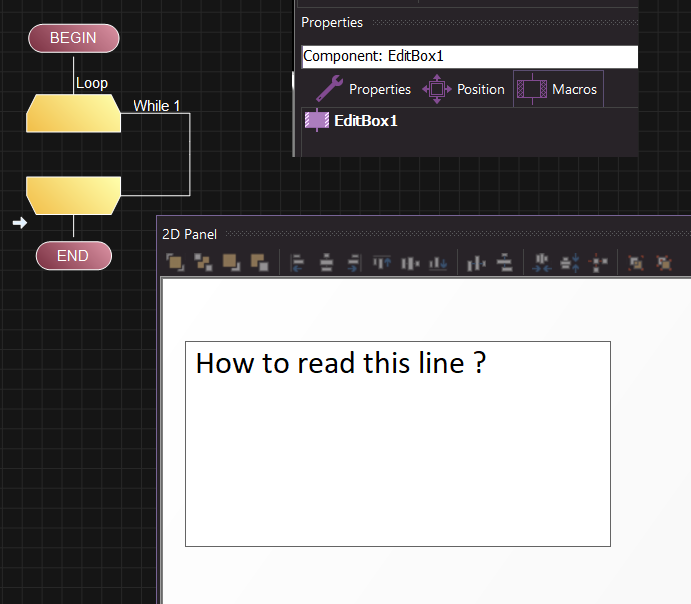Viewport: 691px width, 604px height.
Task: Align objects to horizontal center
Action: point(327,263)
